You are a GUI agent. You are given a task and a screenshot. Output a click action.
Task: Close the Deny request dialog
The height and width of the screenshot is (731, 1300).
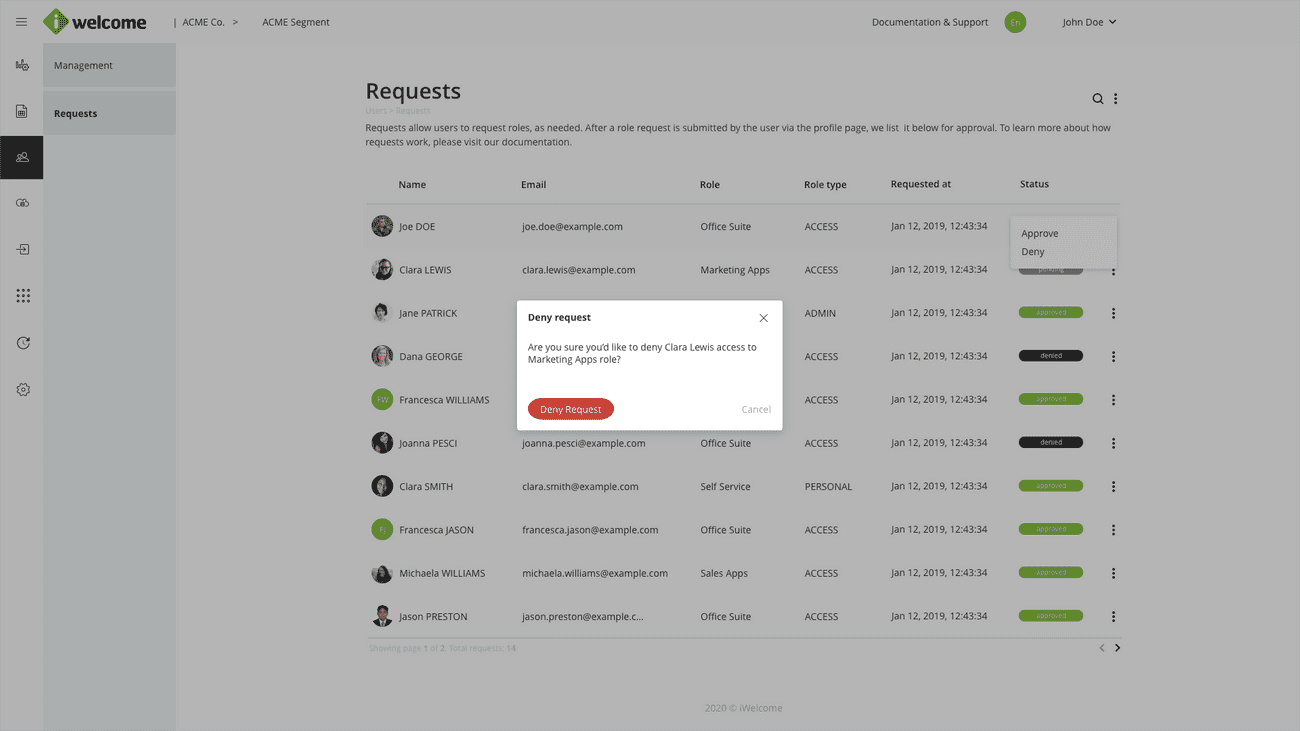[x=763, y=318]
